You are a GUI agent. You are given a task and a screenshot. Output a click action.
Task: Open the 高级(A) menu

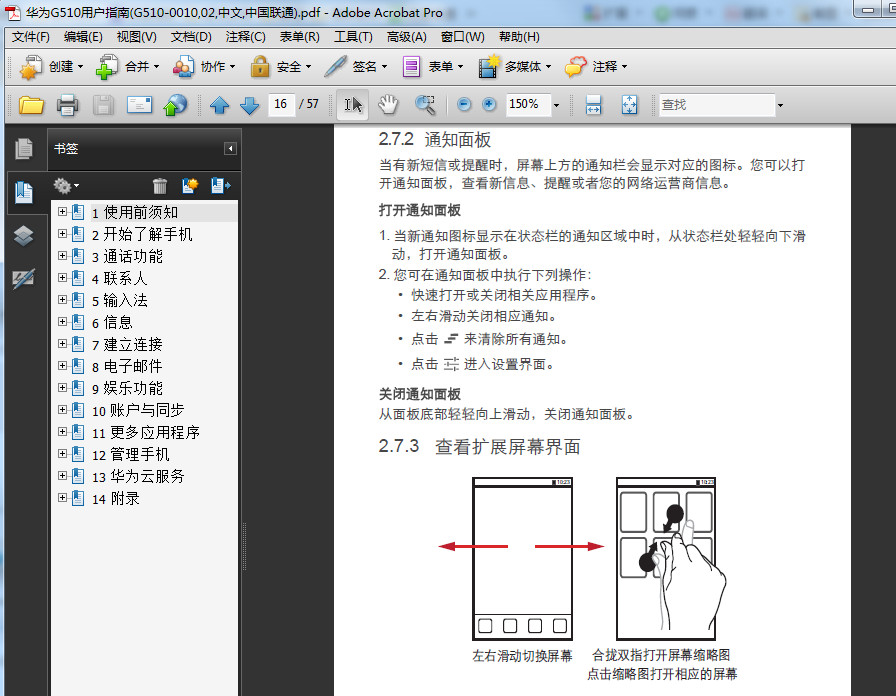click(406, 37)
